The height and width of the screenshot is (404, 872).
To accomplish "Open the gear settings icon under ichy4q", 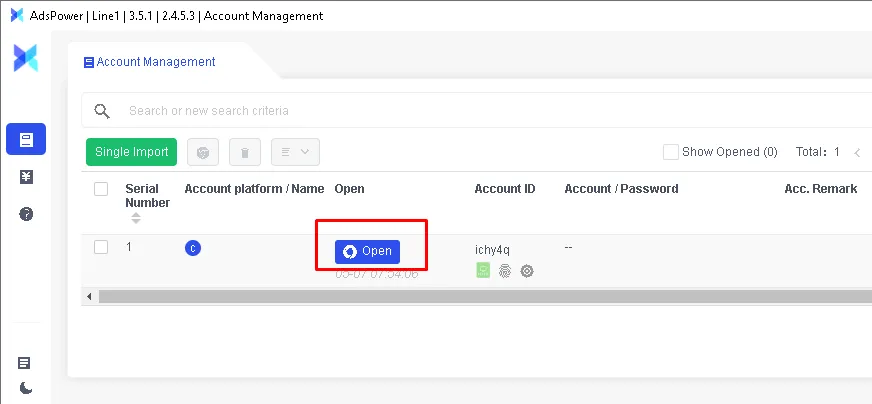I will [x=527, y=270].
